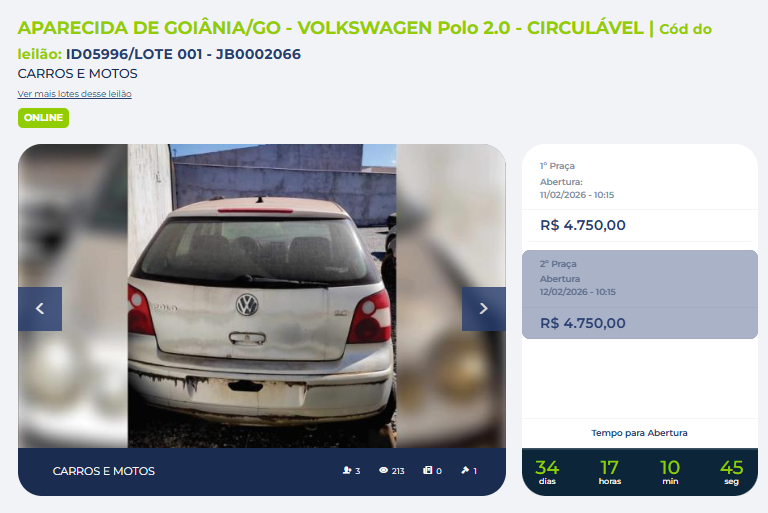
Task: Click the registered users icon showing 3
Action: 347,470
